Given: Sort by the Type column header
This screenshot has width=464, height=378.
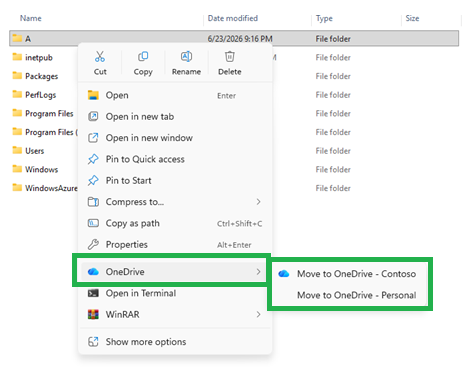Looking at the screenshot, I should (324, 19).
